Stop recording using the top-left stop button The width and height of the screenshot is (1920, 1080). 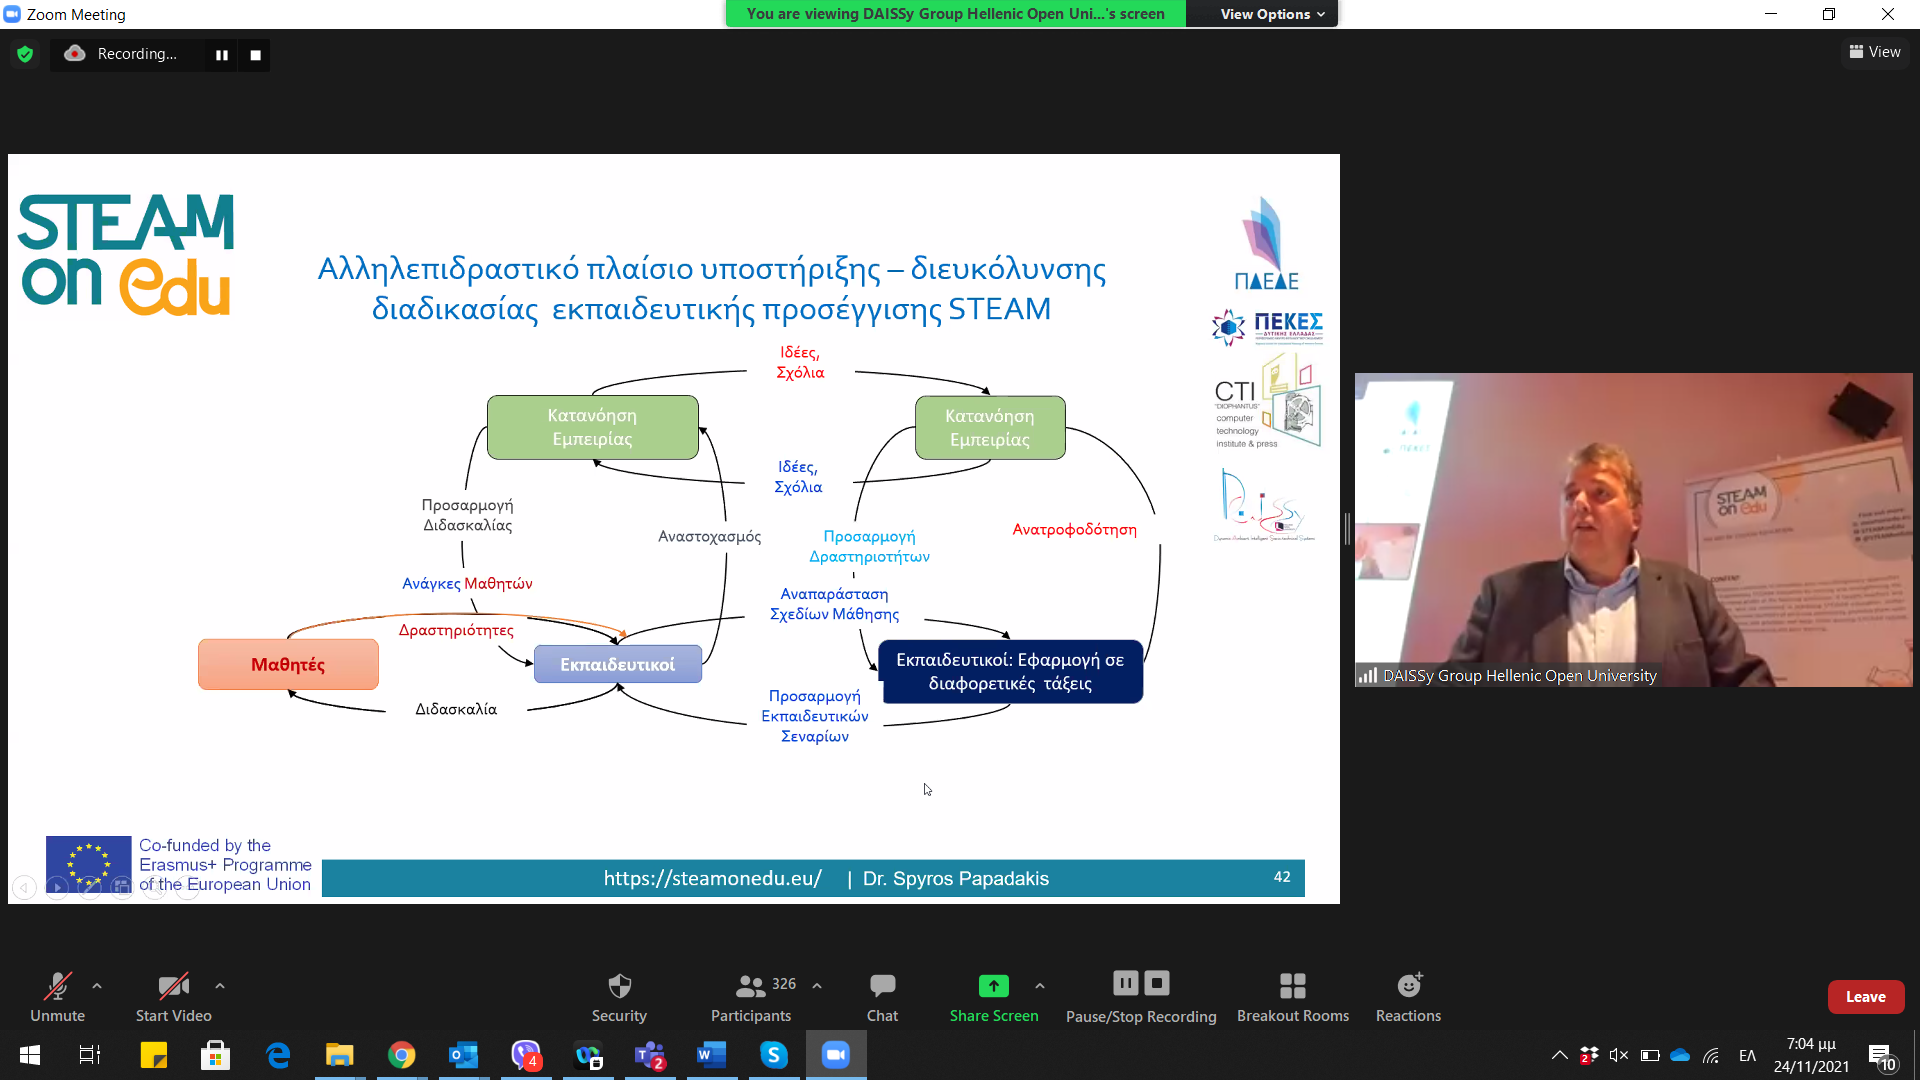point(256,55)
